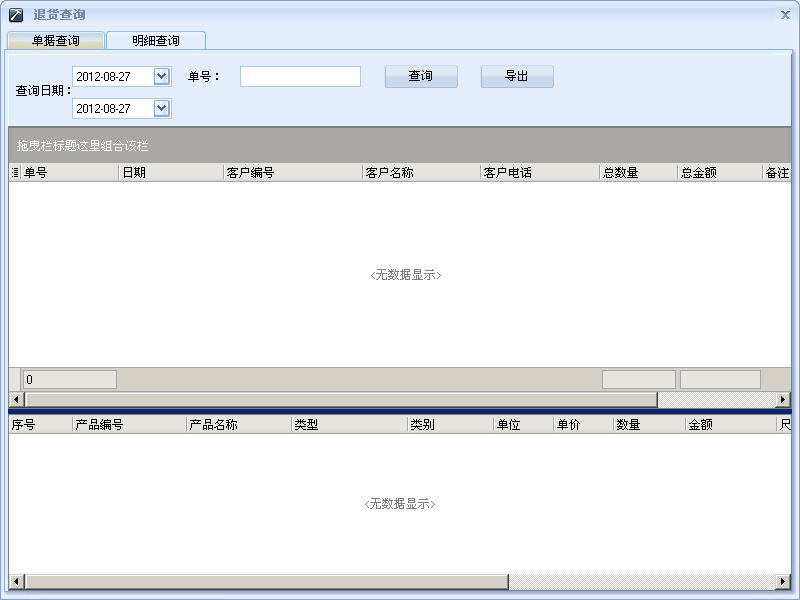Image resolution: width=800 pixels, height=600 pixels.
Task: Sort by the 备注 column header
Action: coord(777,173)
